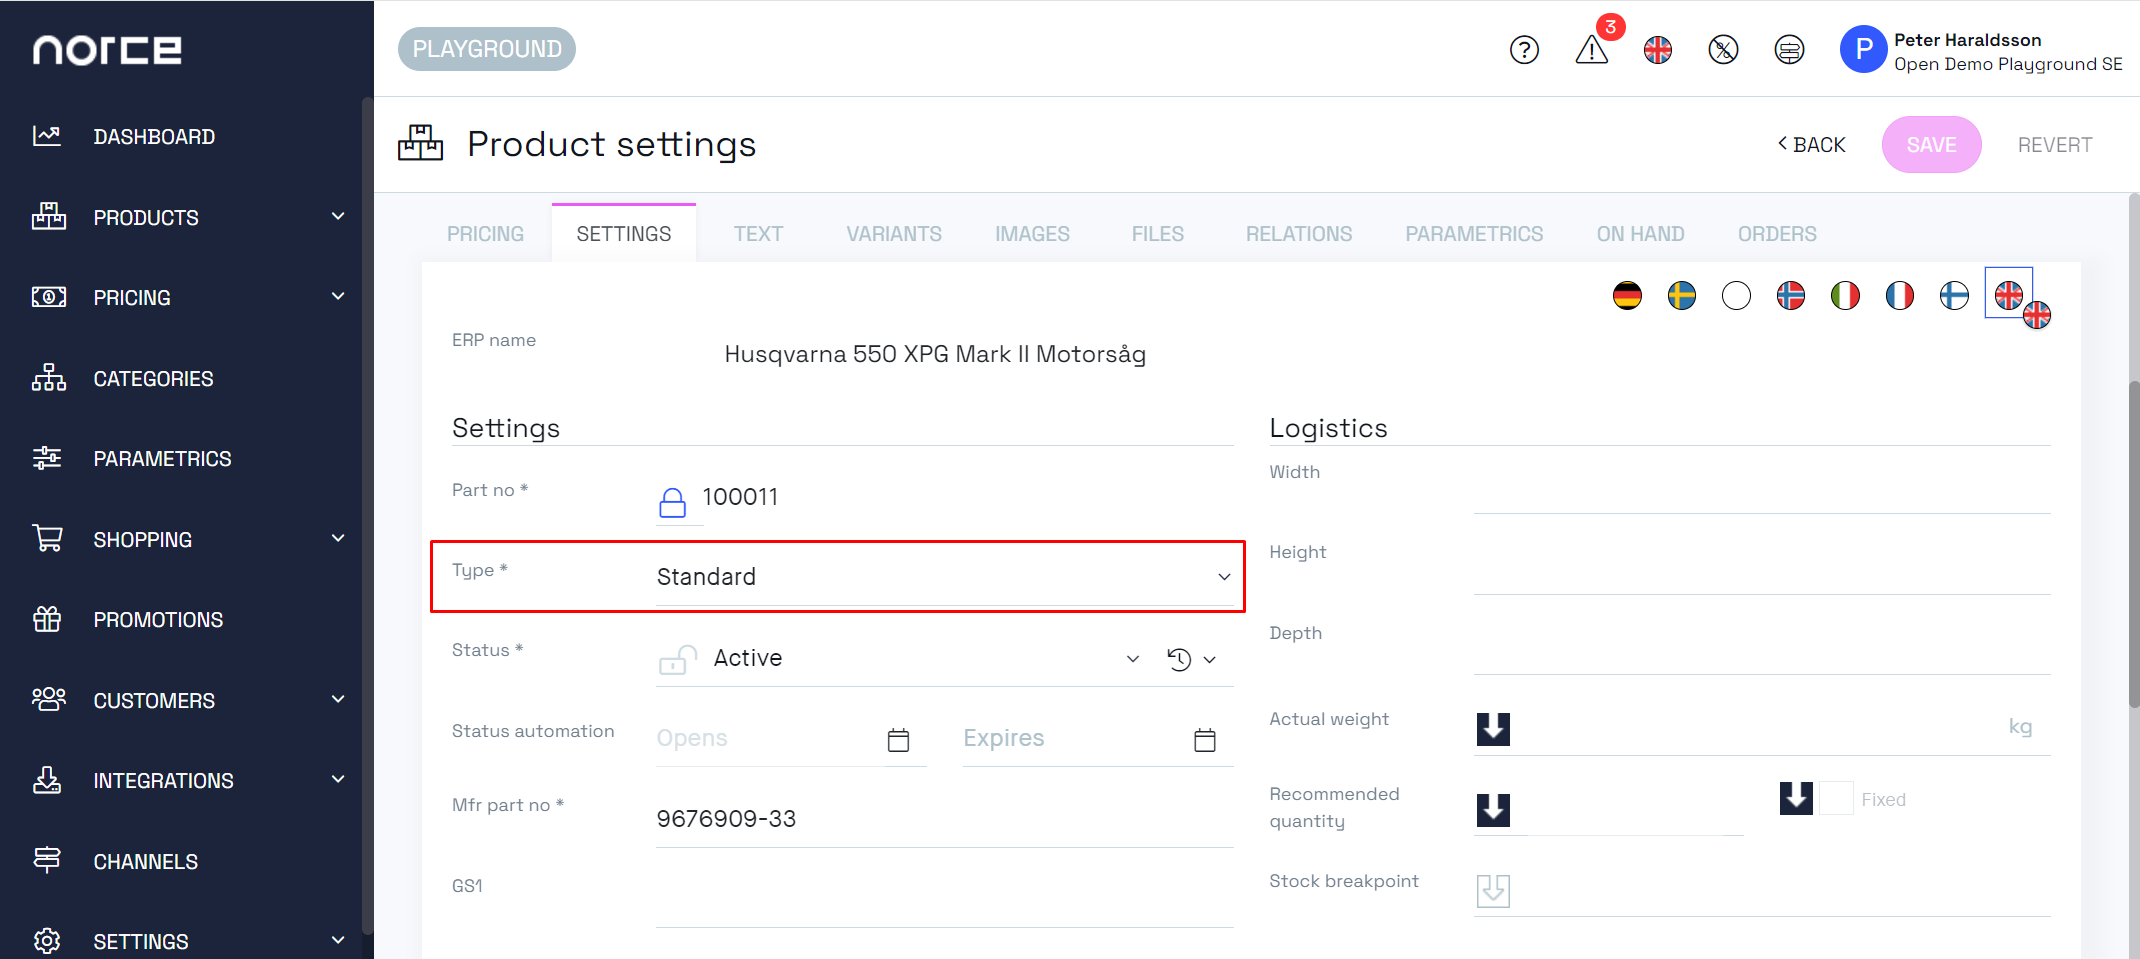2140x959 pixels.
Task: Click the Norce logo
Action: point(107,50)
